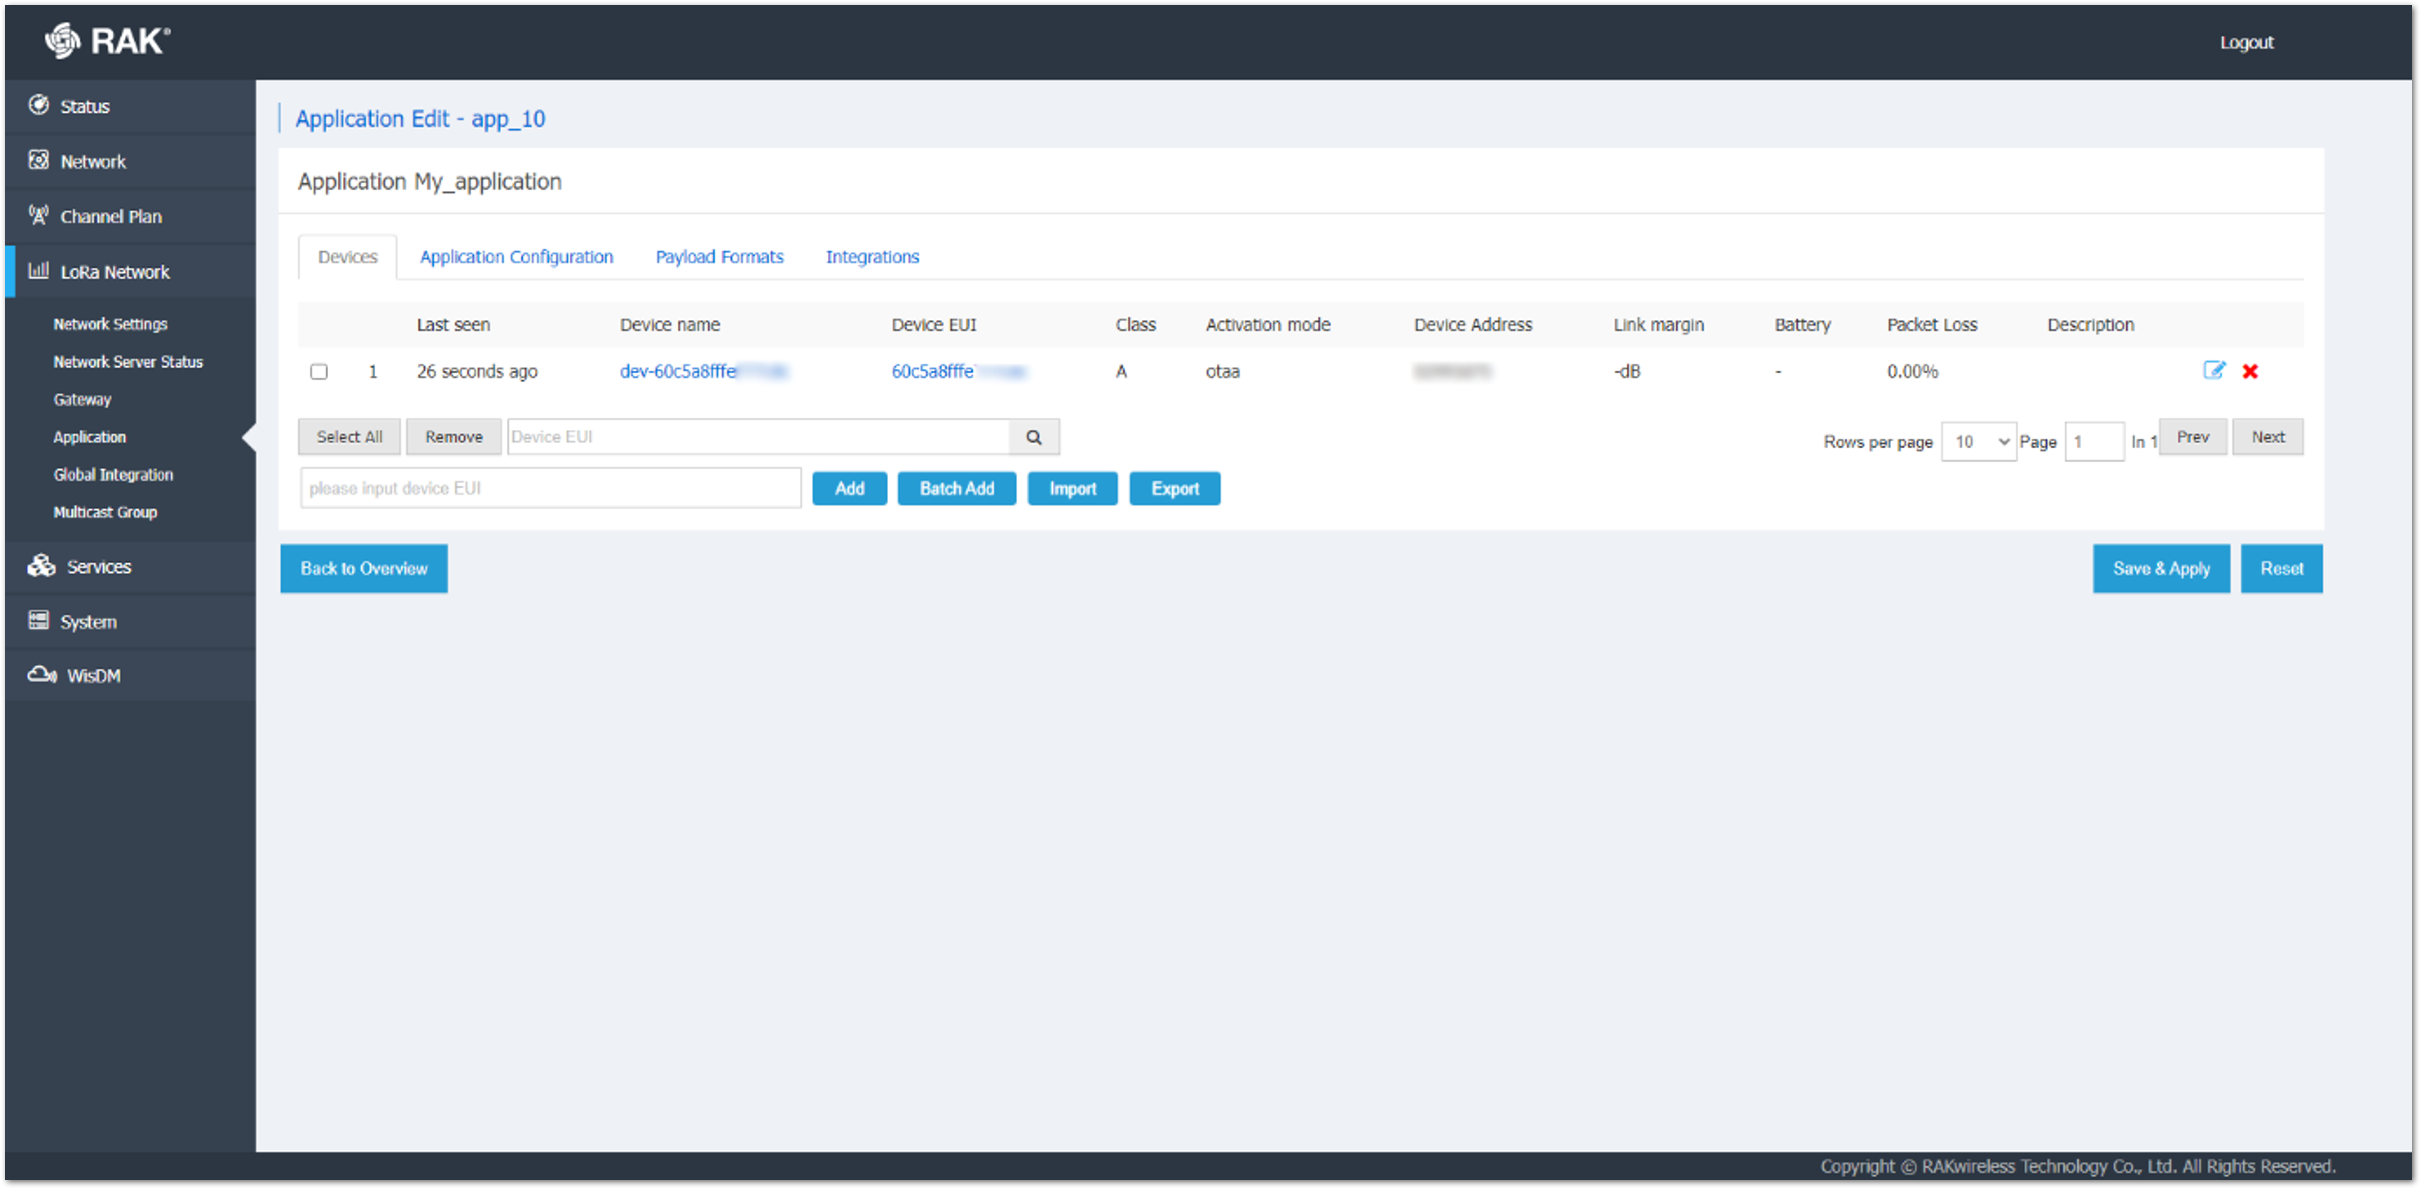Open the Application Configuration tab

pyautogui.click(x=516, y=256)
